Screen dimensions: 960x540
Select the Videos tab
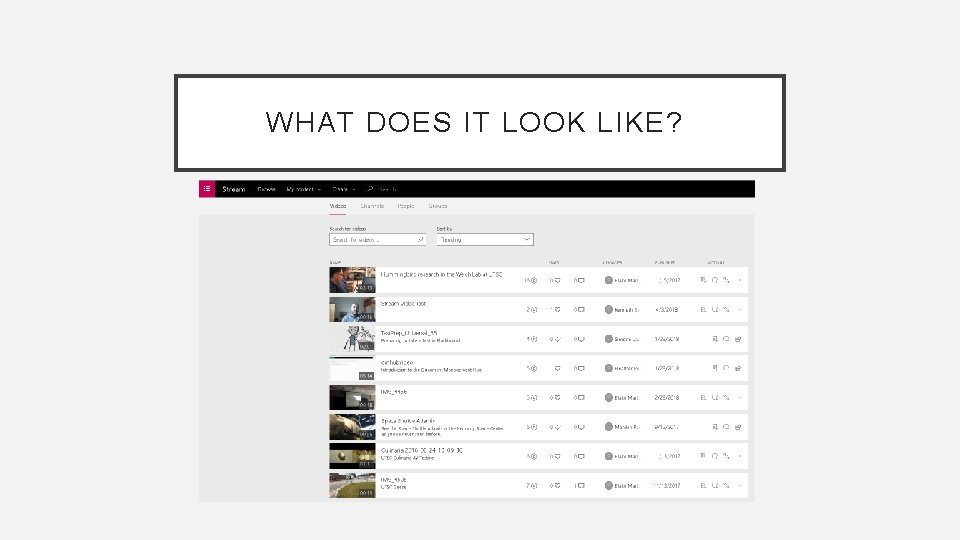pos(338,206)
